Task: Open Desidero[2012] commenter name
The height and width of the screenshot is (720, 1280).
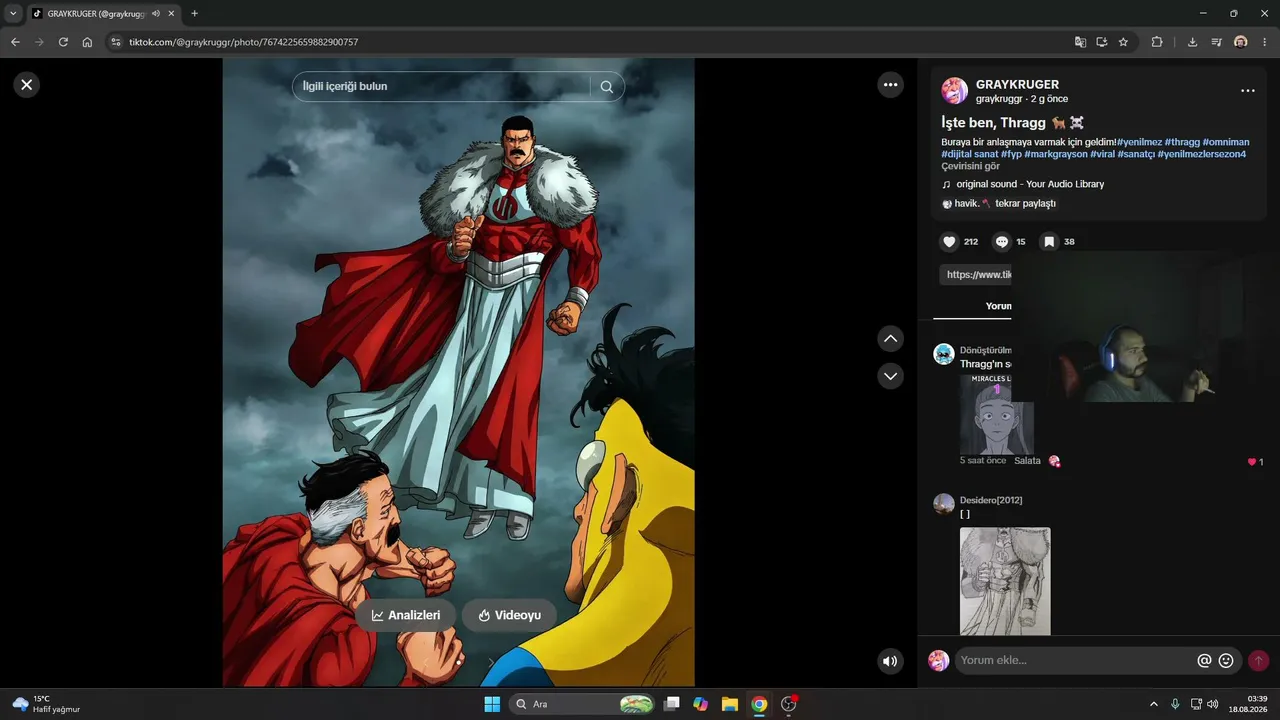Action: (x=991, y=500)
